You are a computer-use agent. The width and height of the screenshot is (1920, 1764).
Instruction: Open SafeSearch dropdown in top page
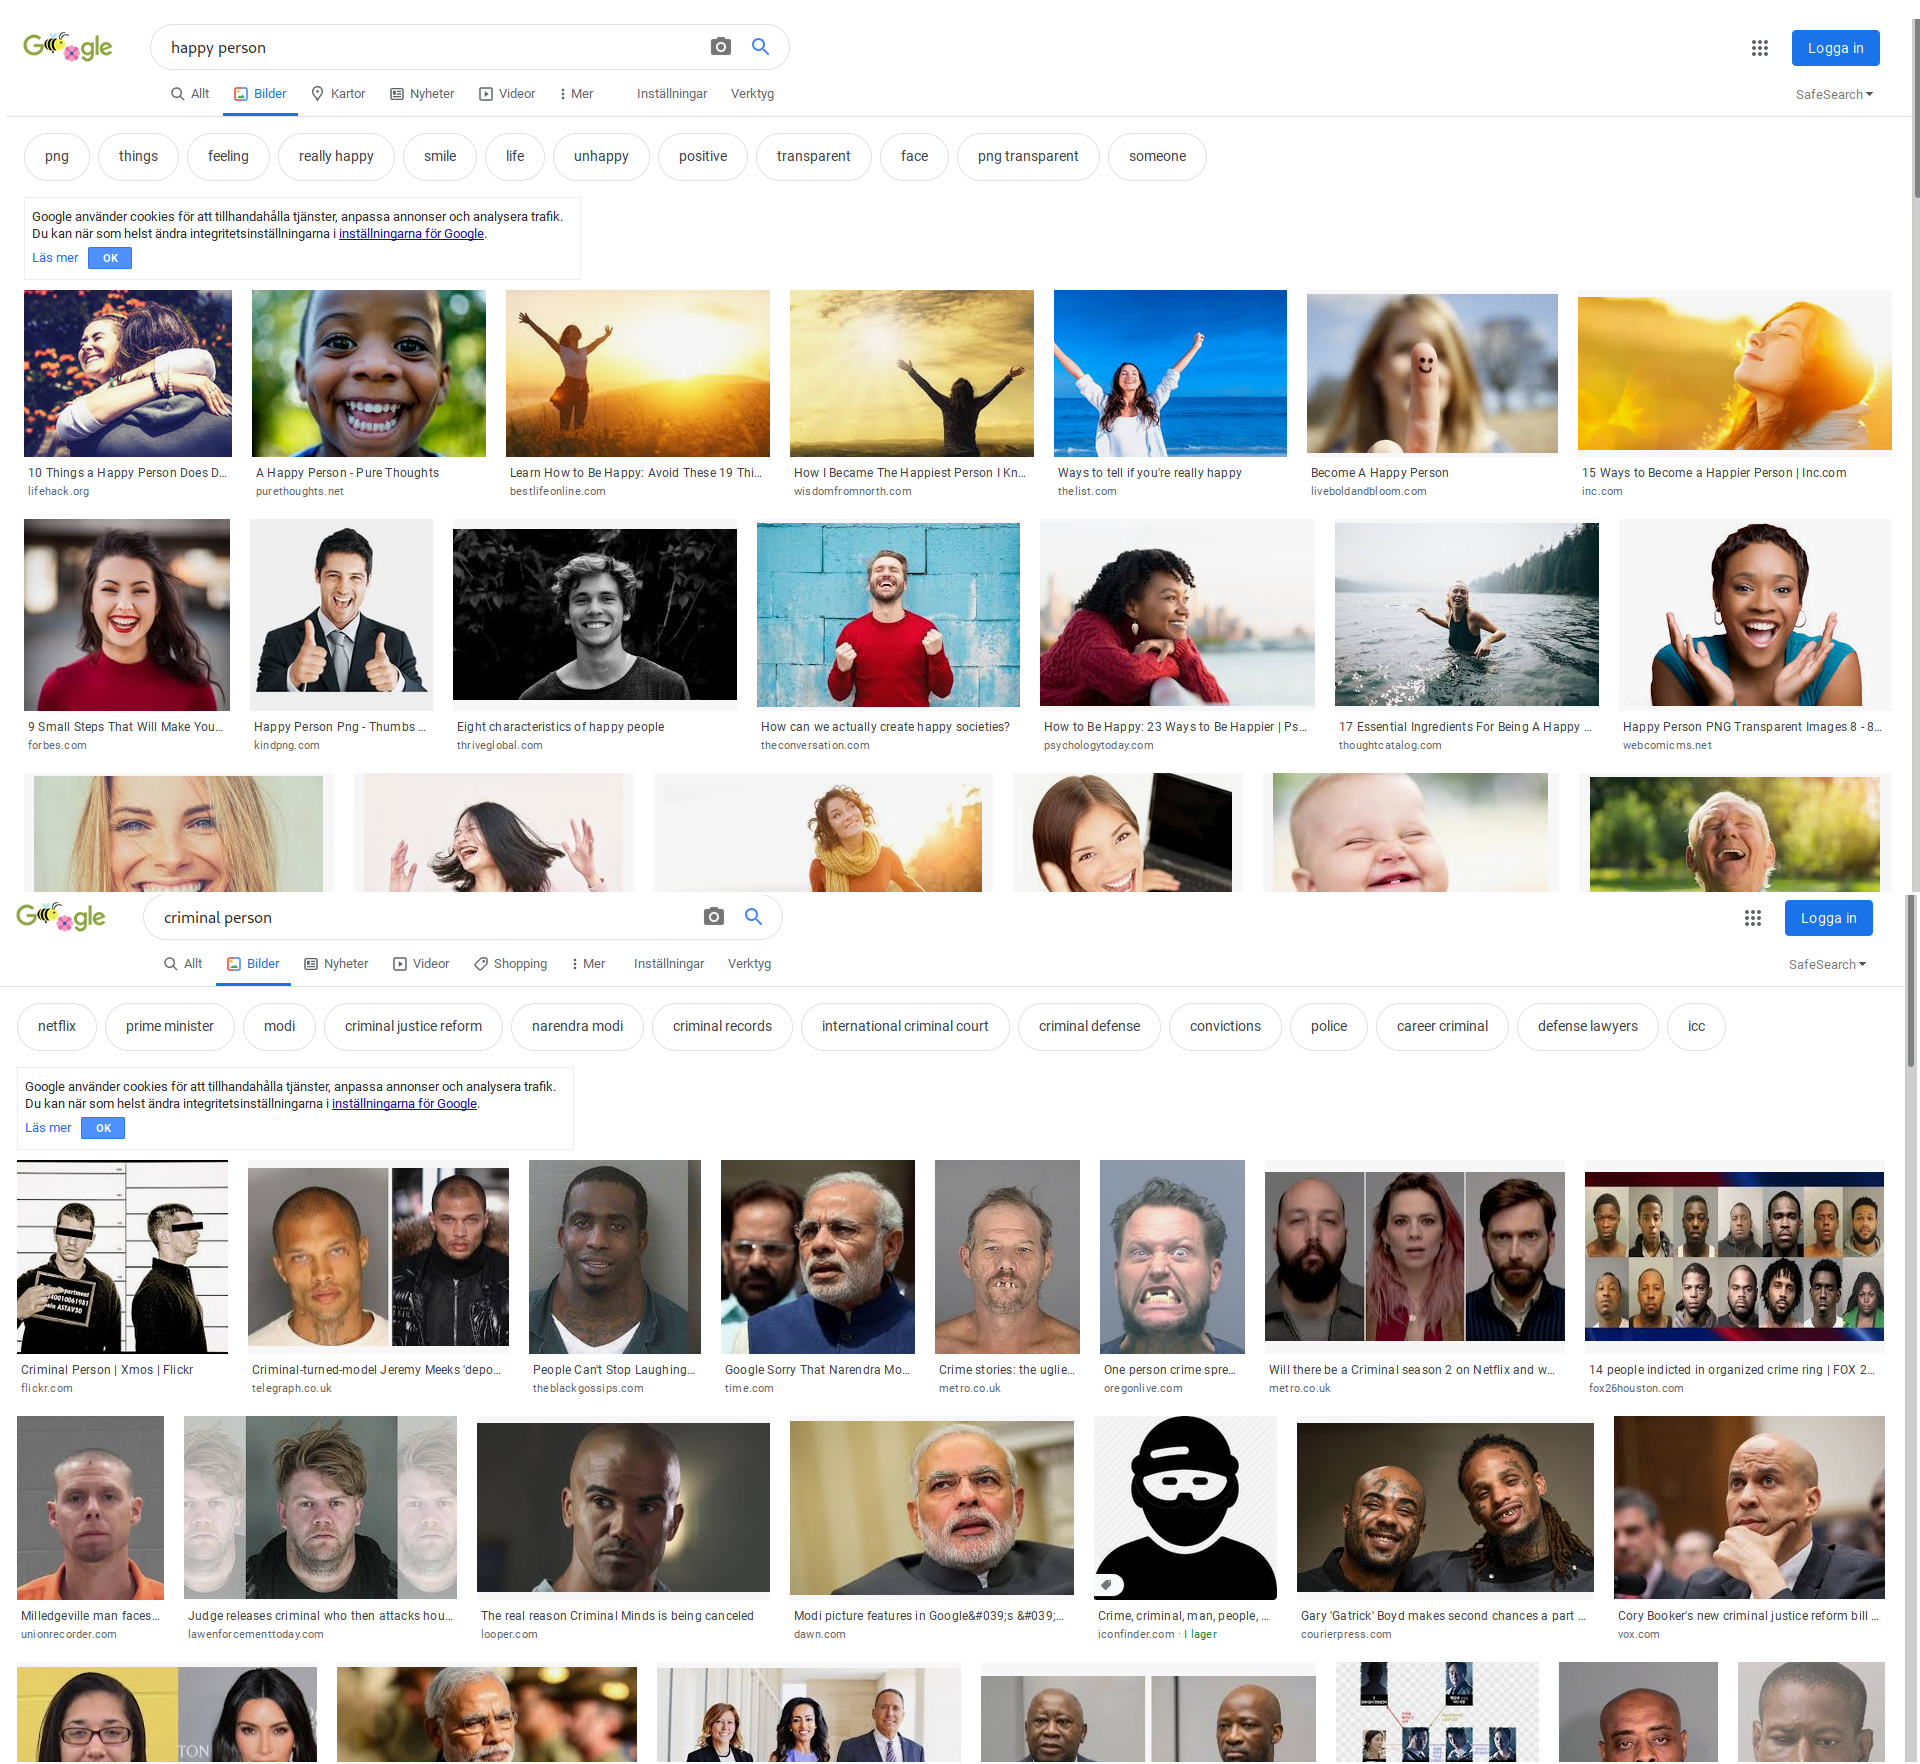pyautogui.click(x=1834, y=95)
